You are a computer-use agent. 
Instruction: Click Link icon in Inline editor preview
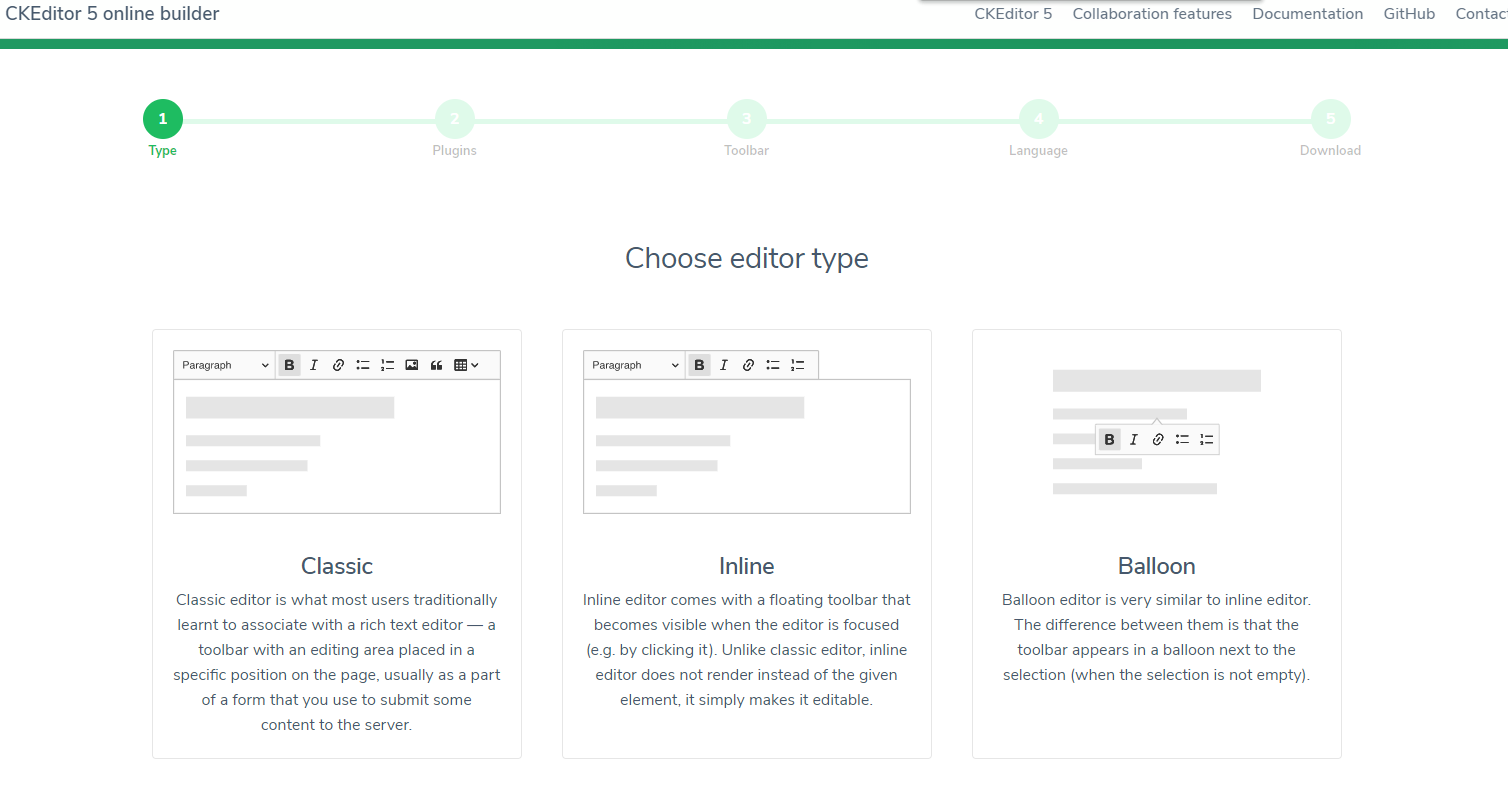coord(748,365)
